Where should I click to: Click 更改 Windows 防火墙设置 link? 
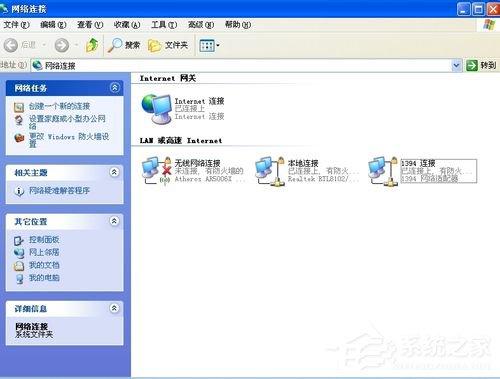pos(69,140)
